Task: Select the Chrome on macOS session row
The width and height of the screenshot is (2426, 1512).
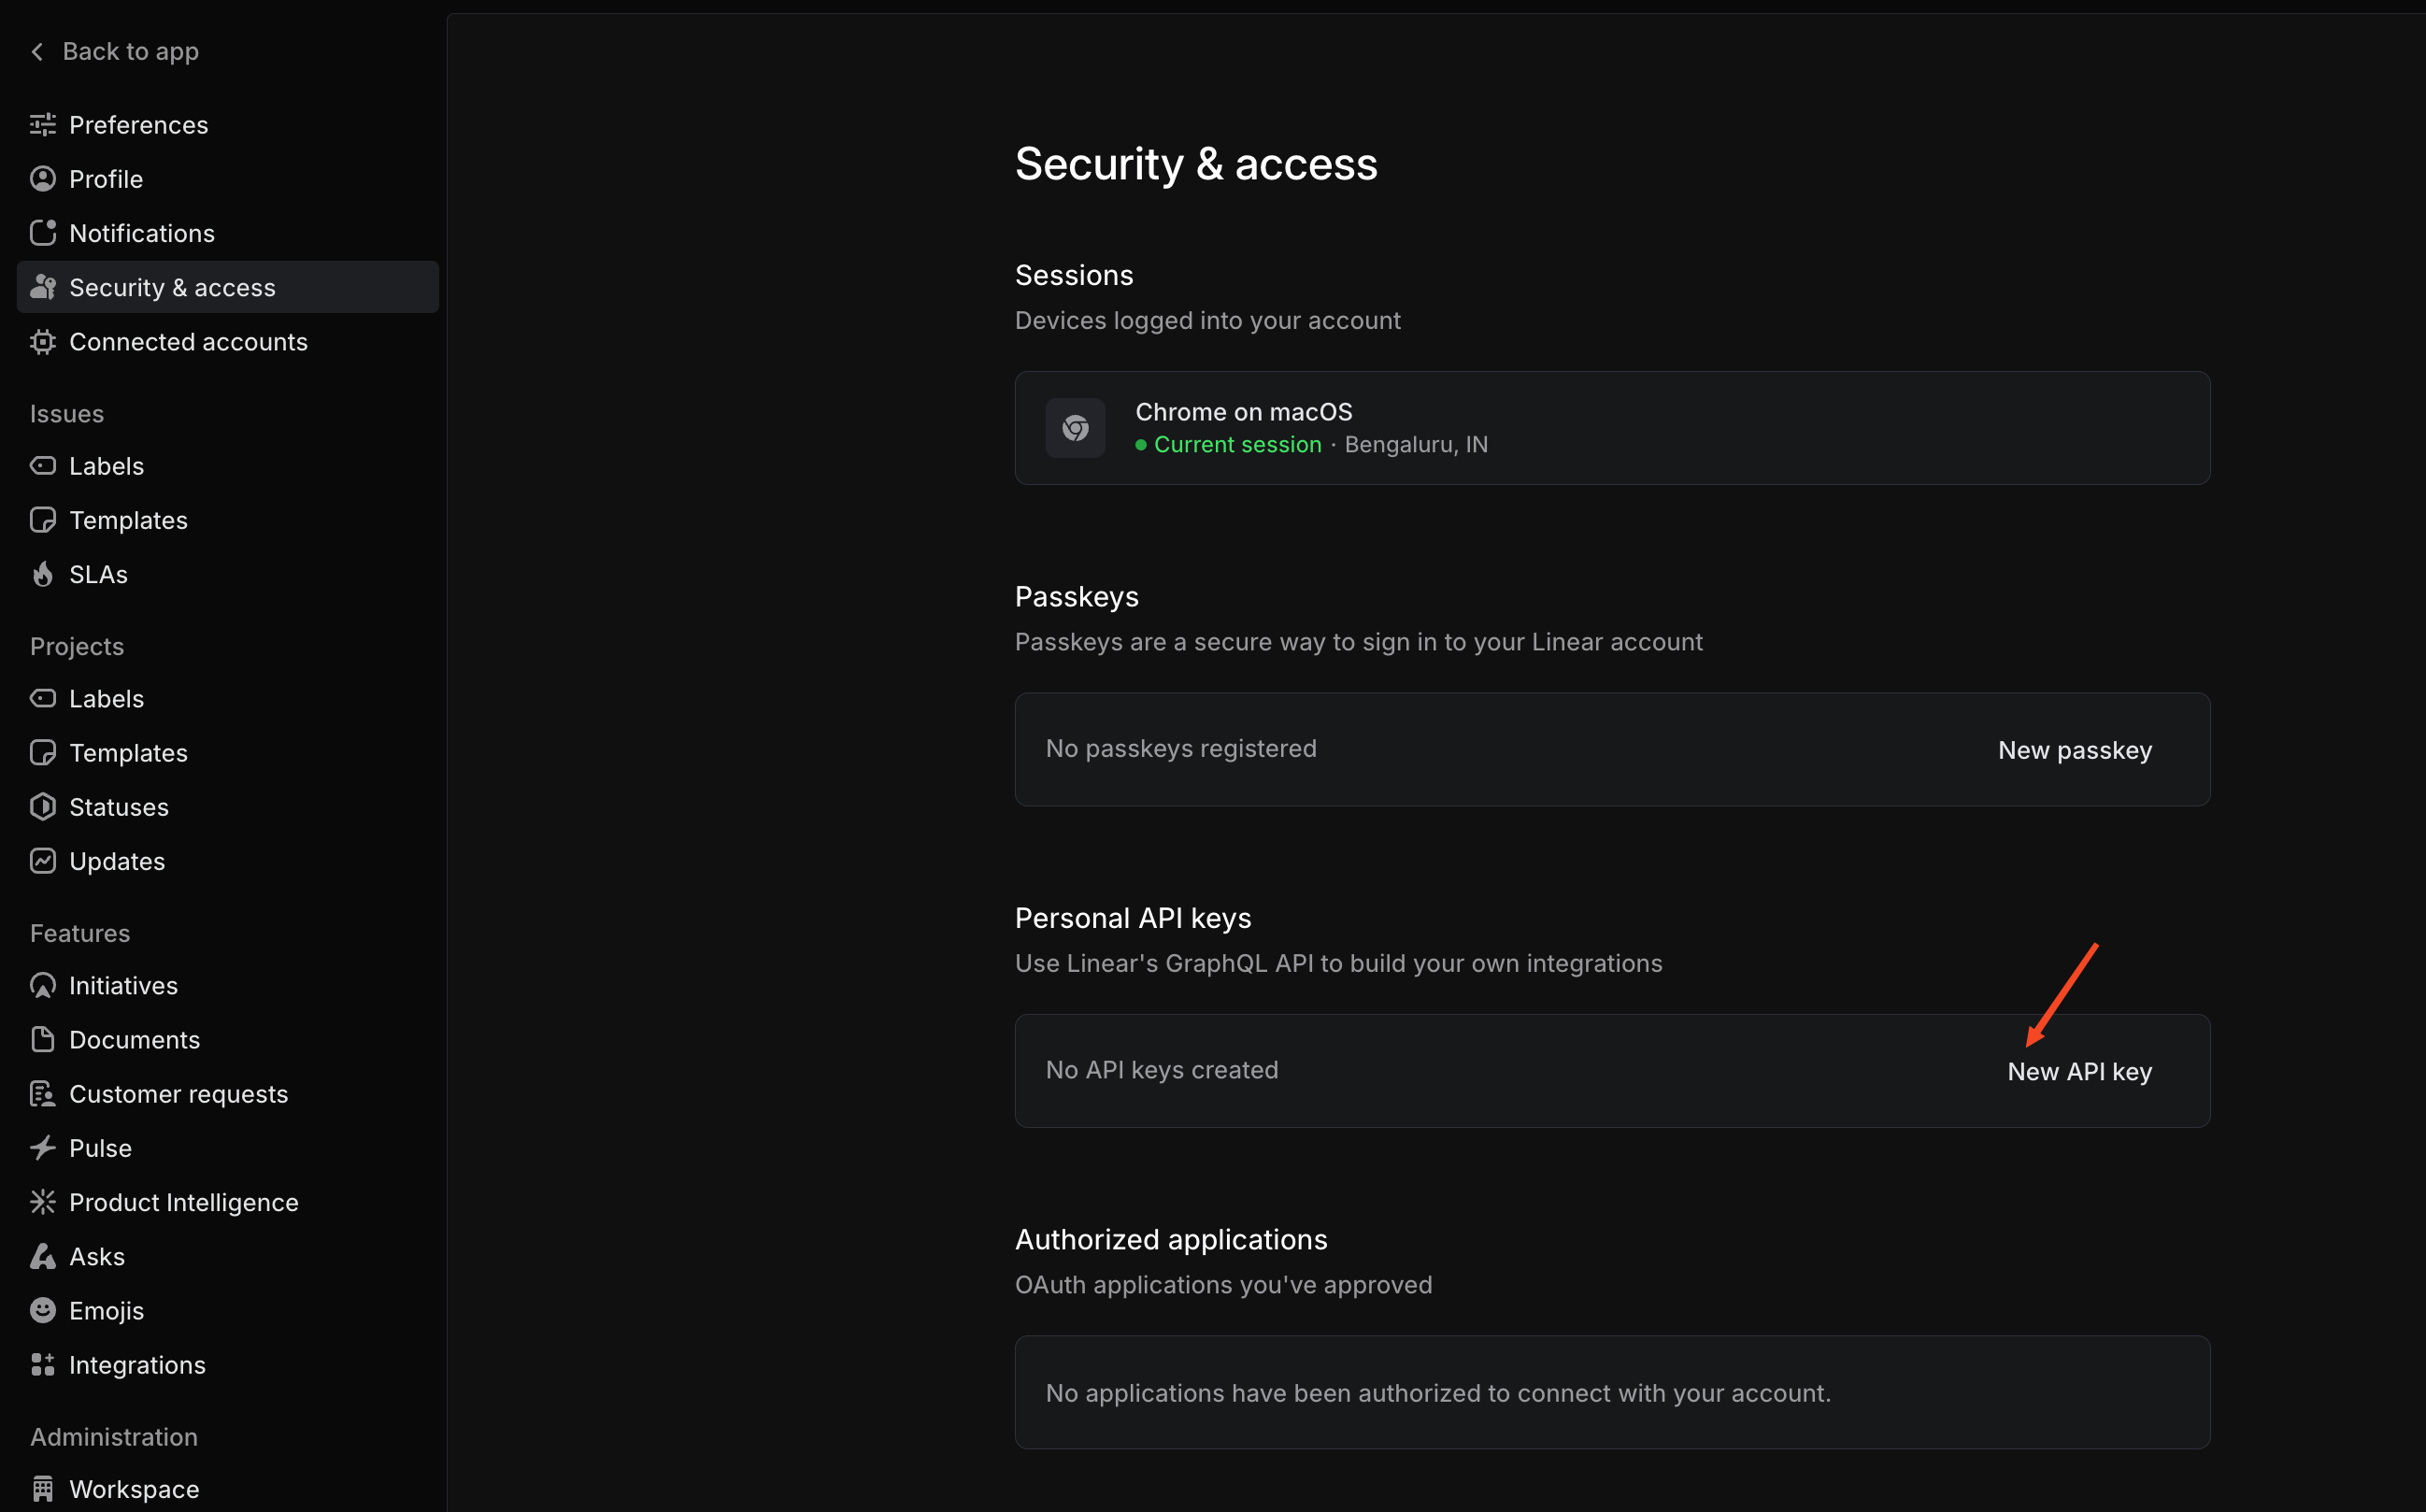Action: 1611,429
